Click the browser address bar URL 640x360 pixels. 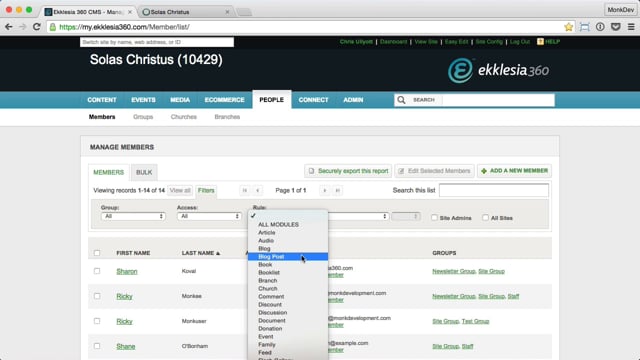pos(124,27)
